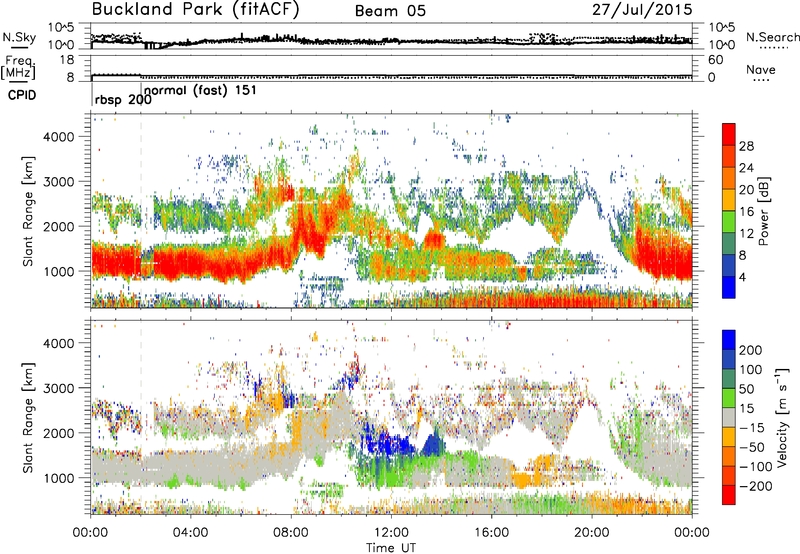Click the red top segment of Power colorbar
800x554 pixels.
(729, 135)
